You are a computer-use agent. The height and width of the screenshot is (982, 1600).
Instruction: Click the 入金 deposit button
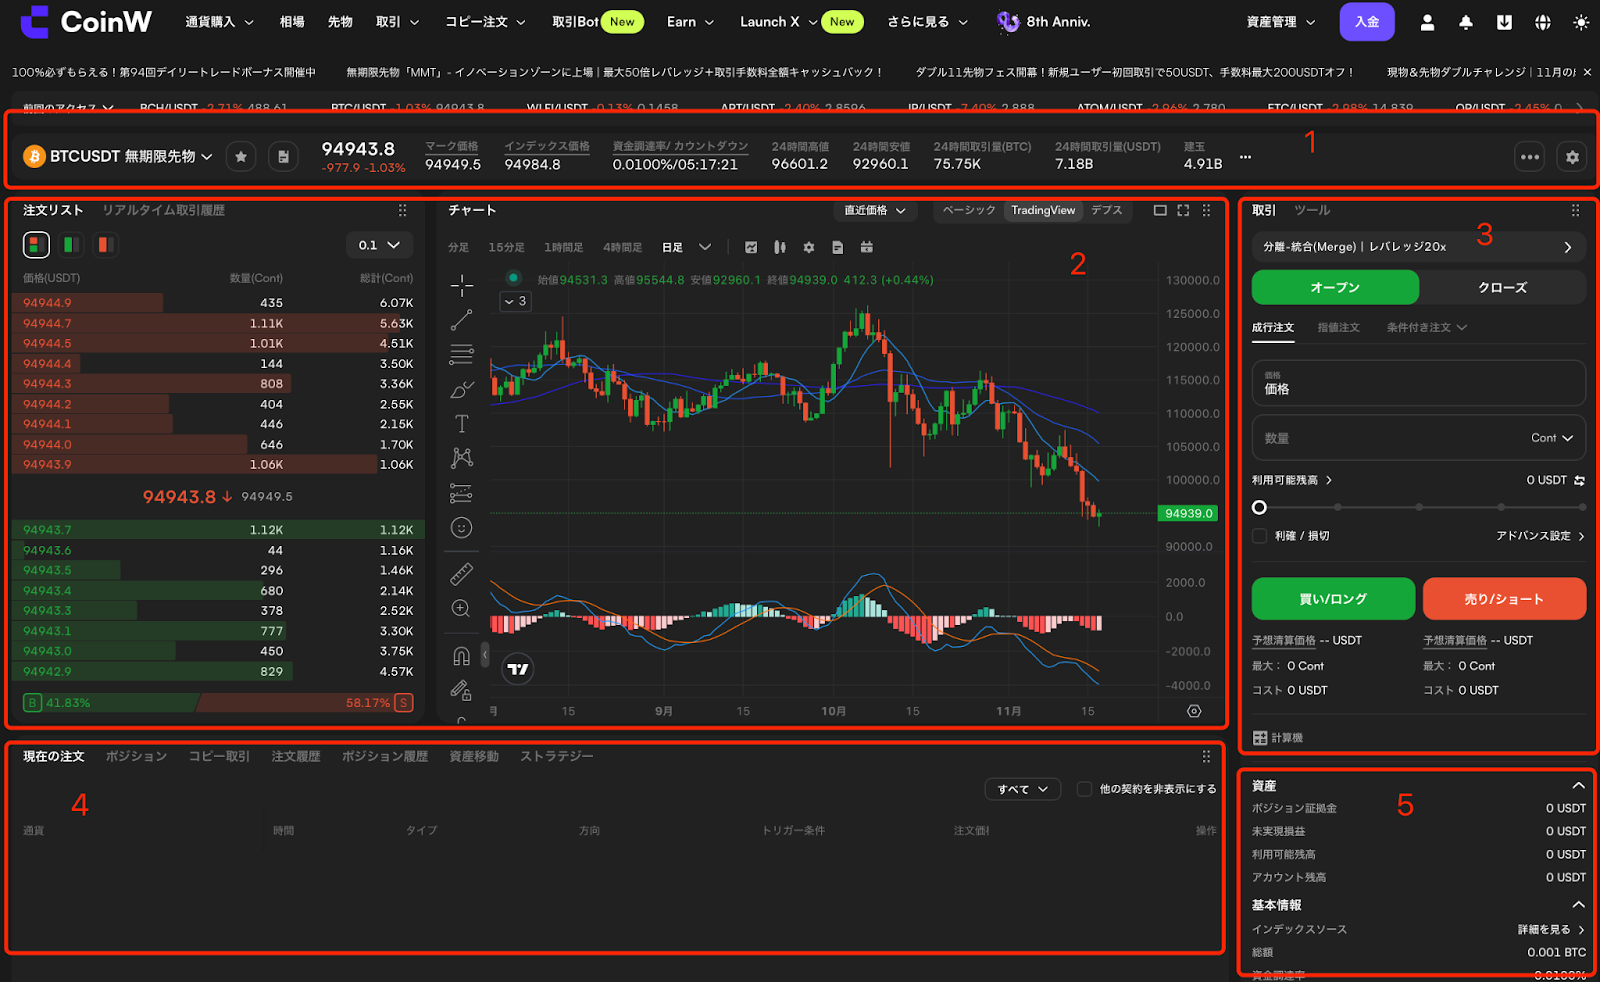click(x=1367, y=22)
